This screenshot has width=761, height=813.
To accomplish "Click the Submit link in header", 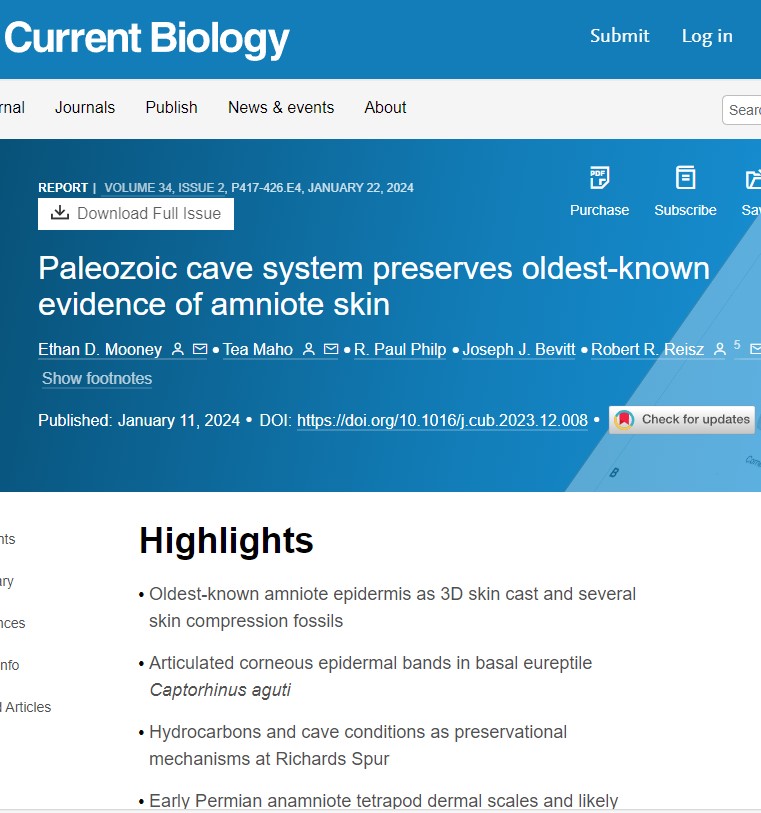I will click(x=620, y=36).
